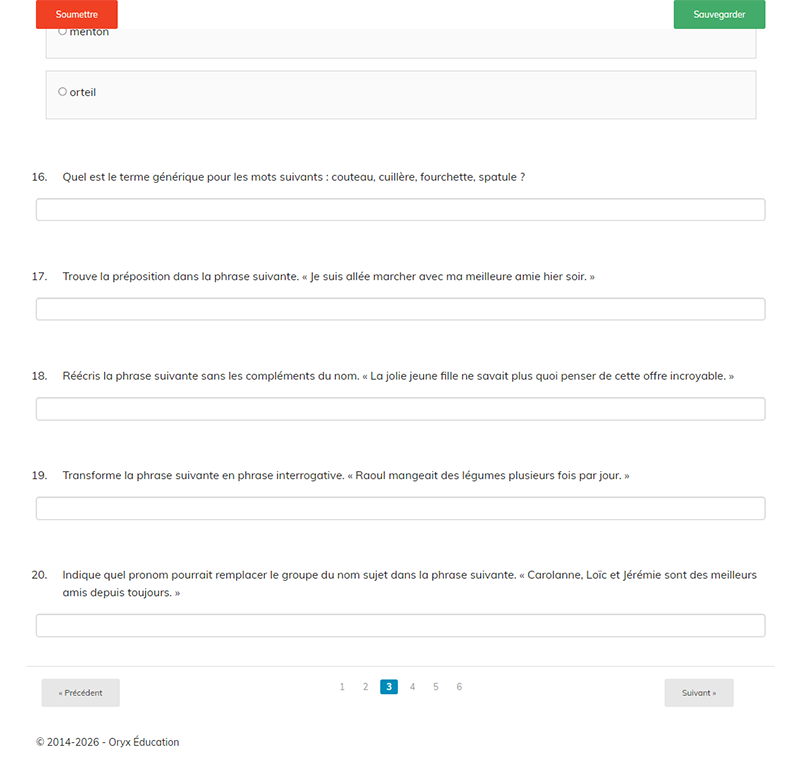Focus the answer field for question 16
800x762 pixels.
[x=400, y=210]
